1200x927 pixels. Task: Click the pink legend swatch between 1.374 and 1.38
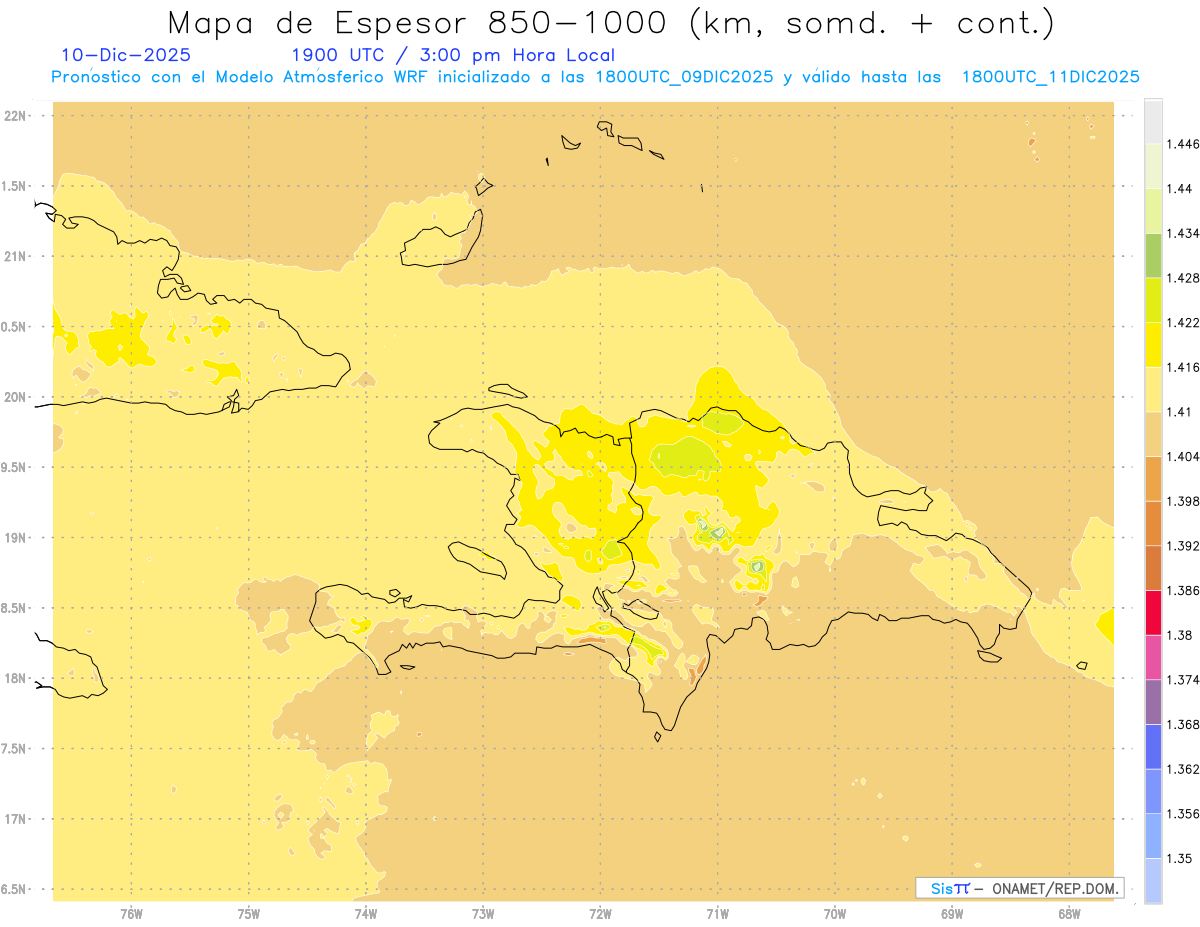click(1153, 657)
